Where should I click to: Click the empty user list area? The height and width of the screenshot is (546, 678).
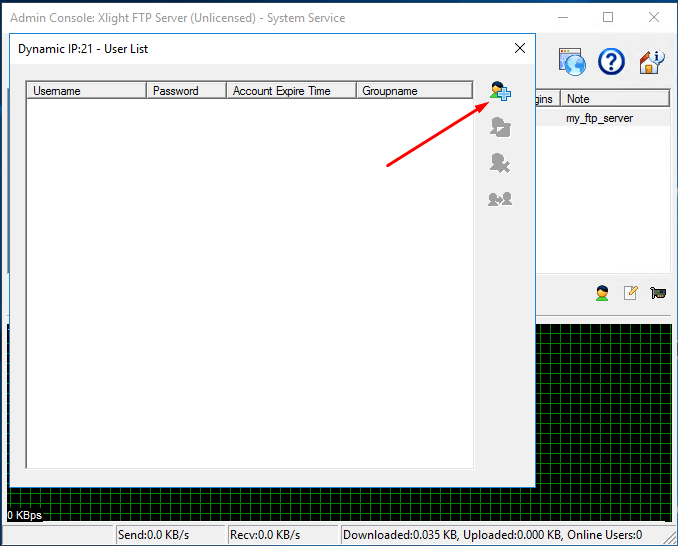pyautogui.click(x=249, y=280)
